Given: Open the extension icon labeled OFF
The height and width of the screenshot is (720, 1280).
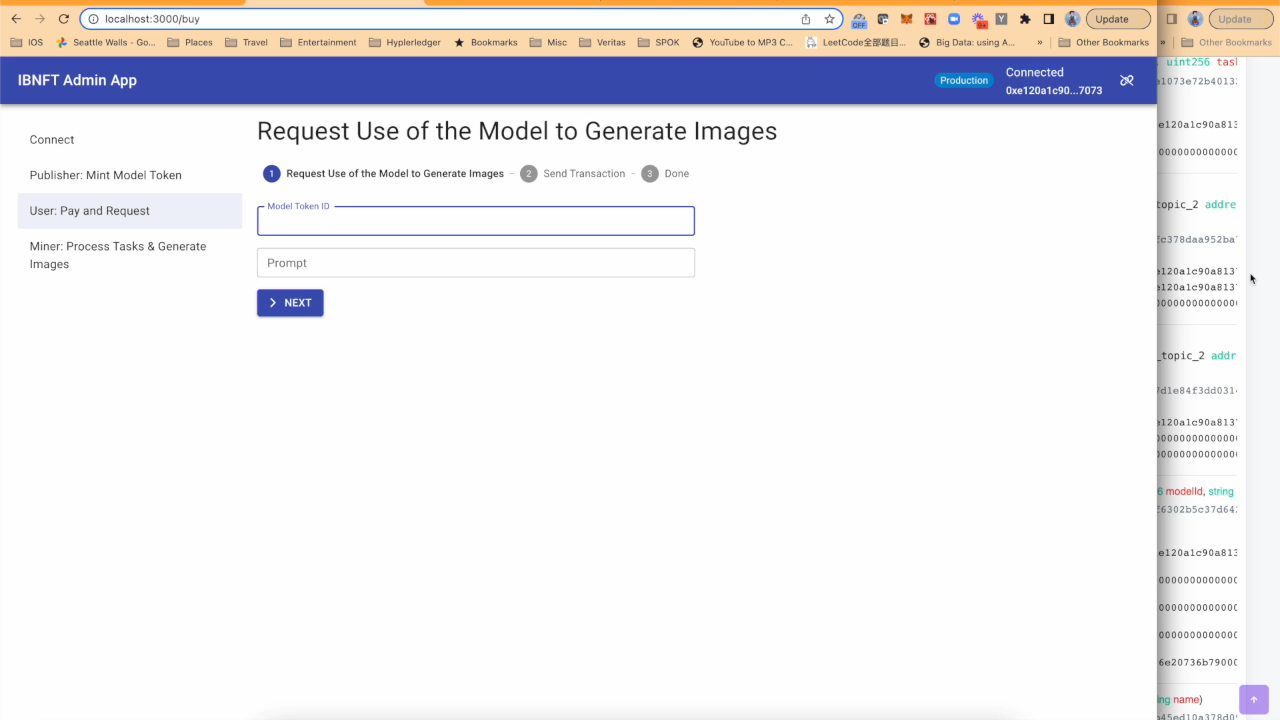Looking at the screenshot, I should (859, 19).
